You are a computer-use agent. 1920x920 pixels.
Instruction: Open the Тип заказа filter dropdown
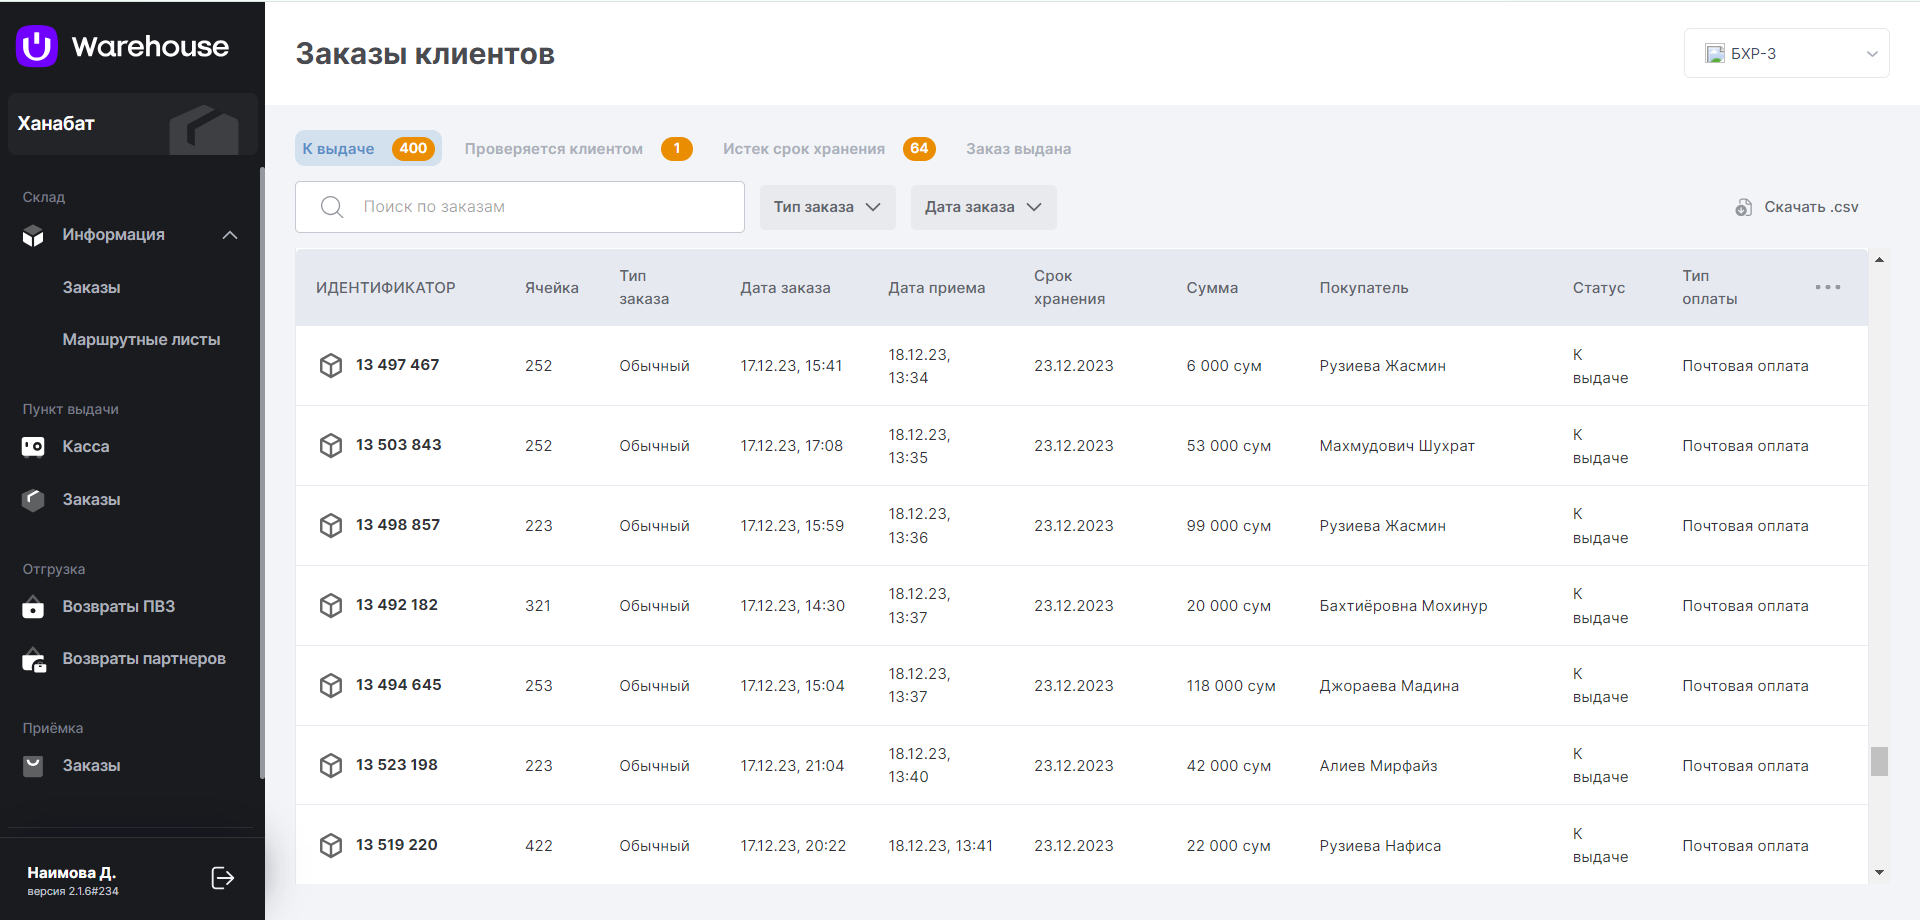(x=827, y=207)
